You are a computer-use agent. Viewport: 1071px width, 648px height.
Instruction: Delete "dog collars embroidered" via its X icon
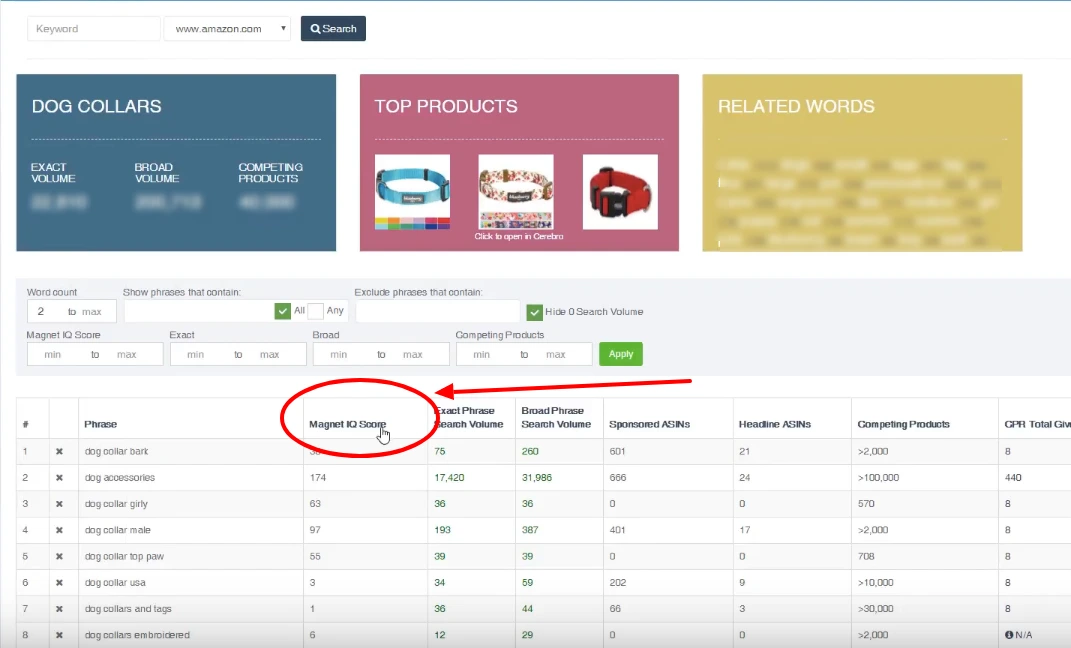click(59, 634)
